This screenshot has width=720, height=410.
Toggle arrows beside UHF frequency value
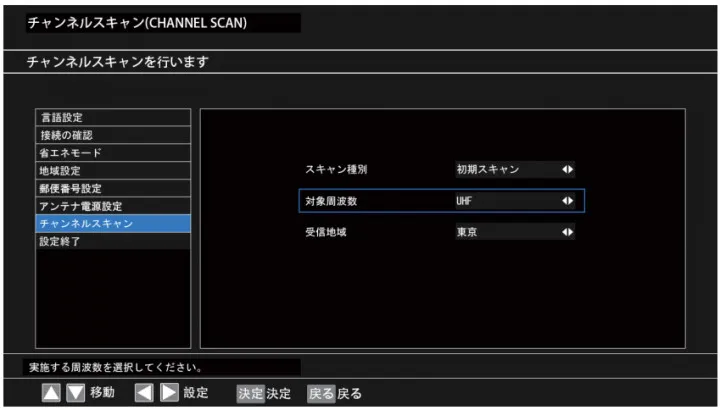point(567,201)
